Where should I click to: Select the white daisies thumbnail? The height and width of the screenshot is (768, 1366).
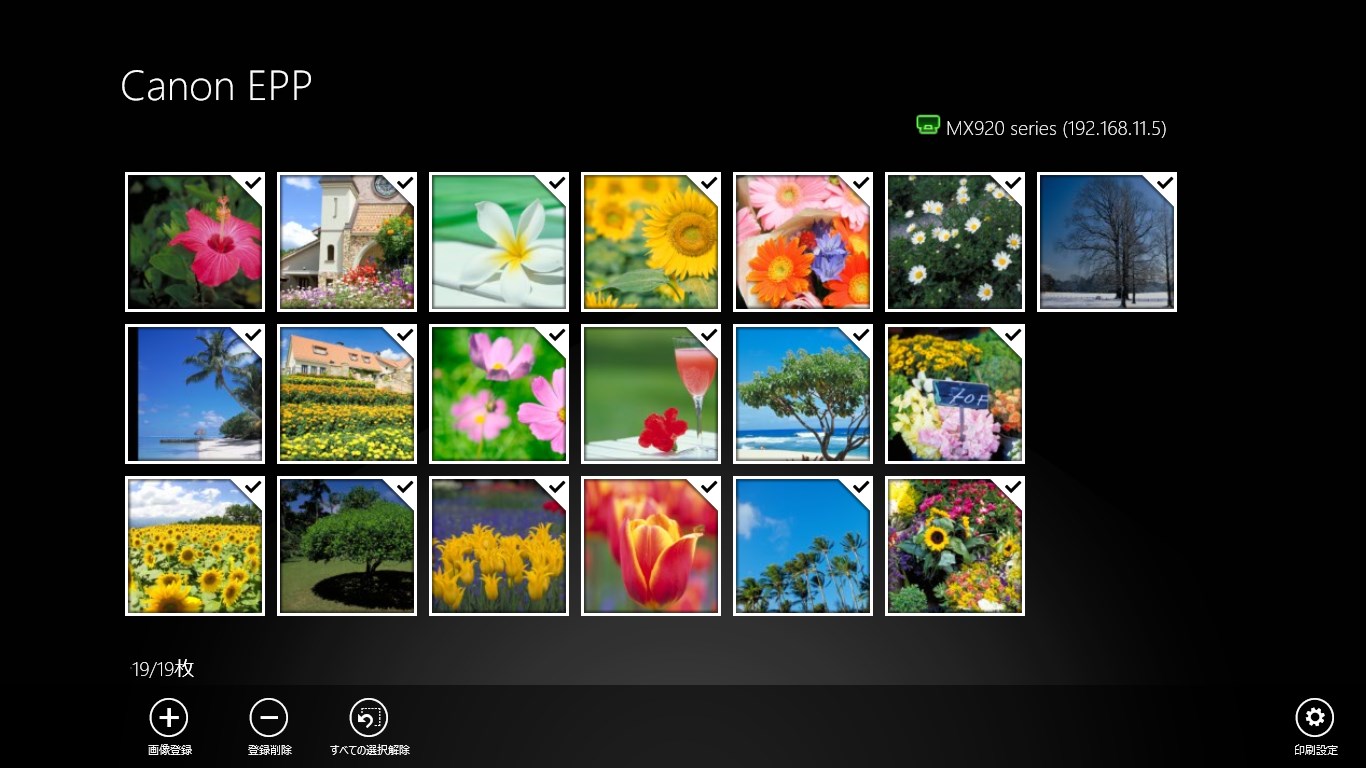coord(955,242)
